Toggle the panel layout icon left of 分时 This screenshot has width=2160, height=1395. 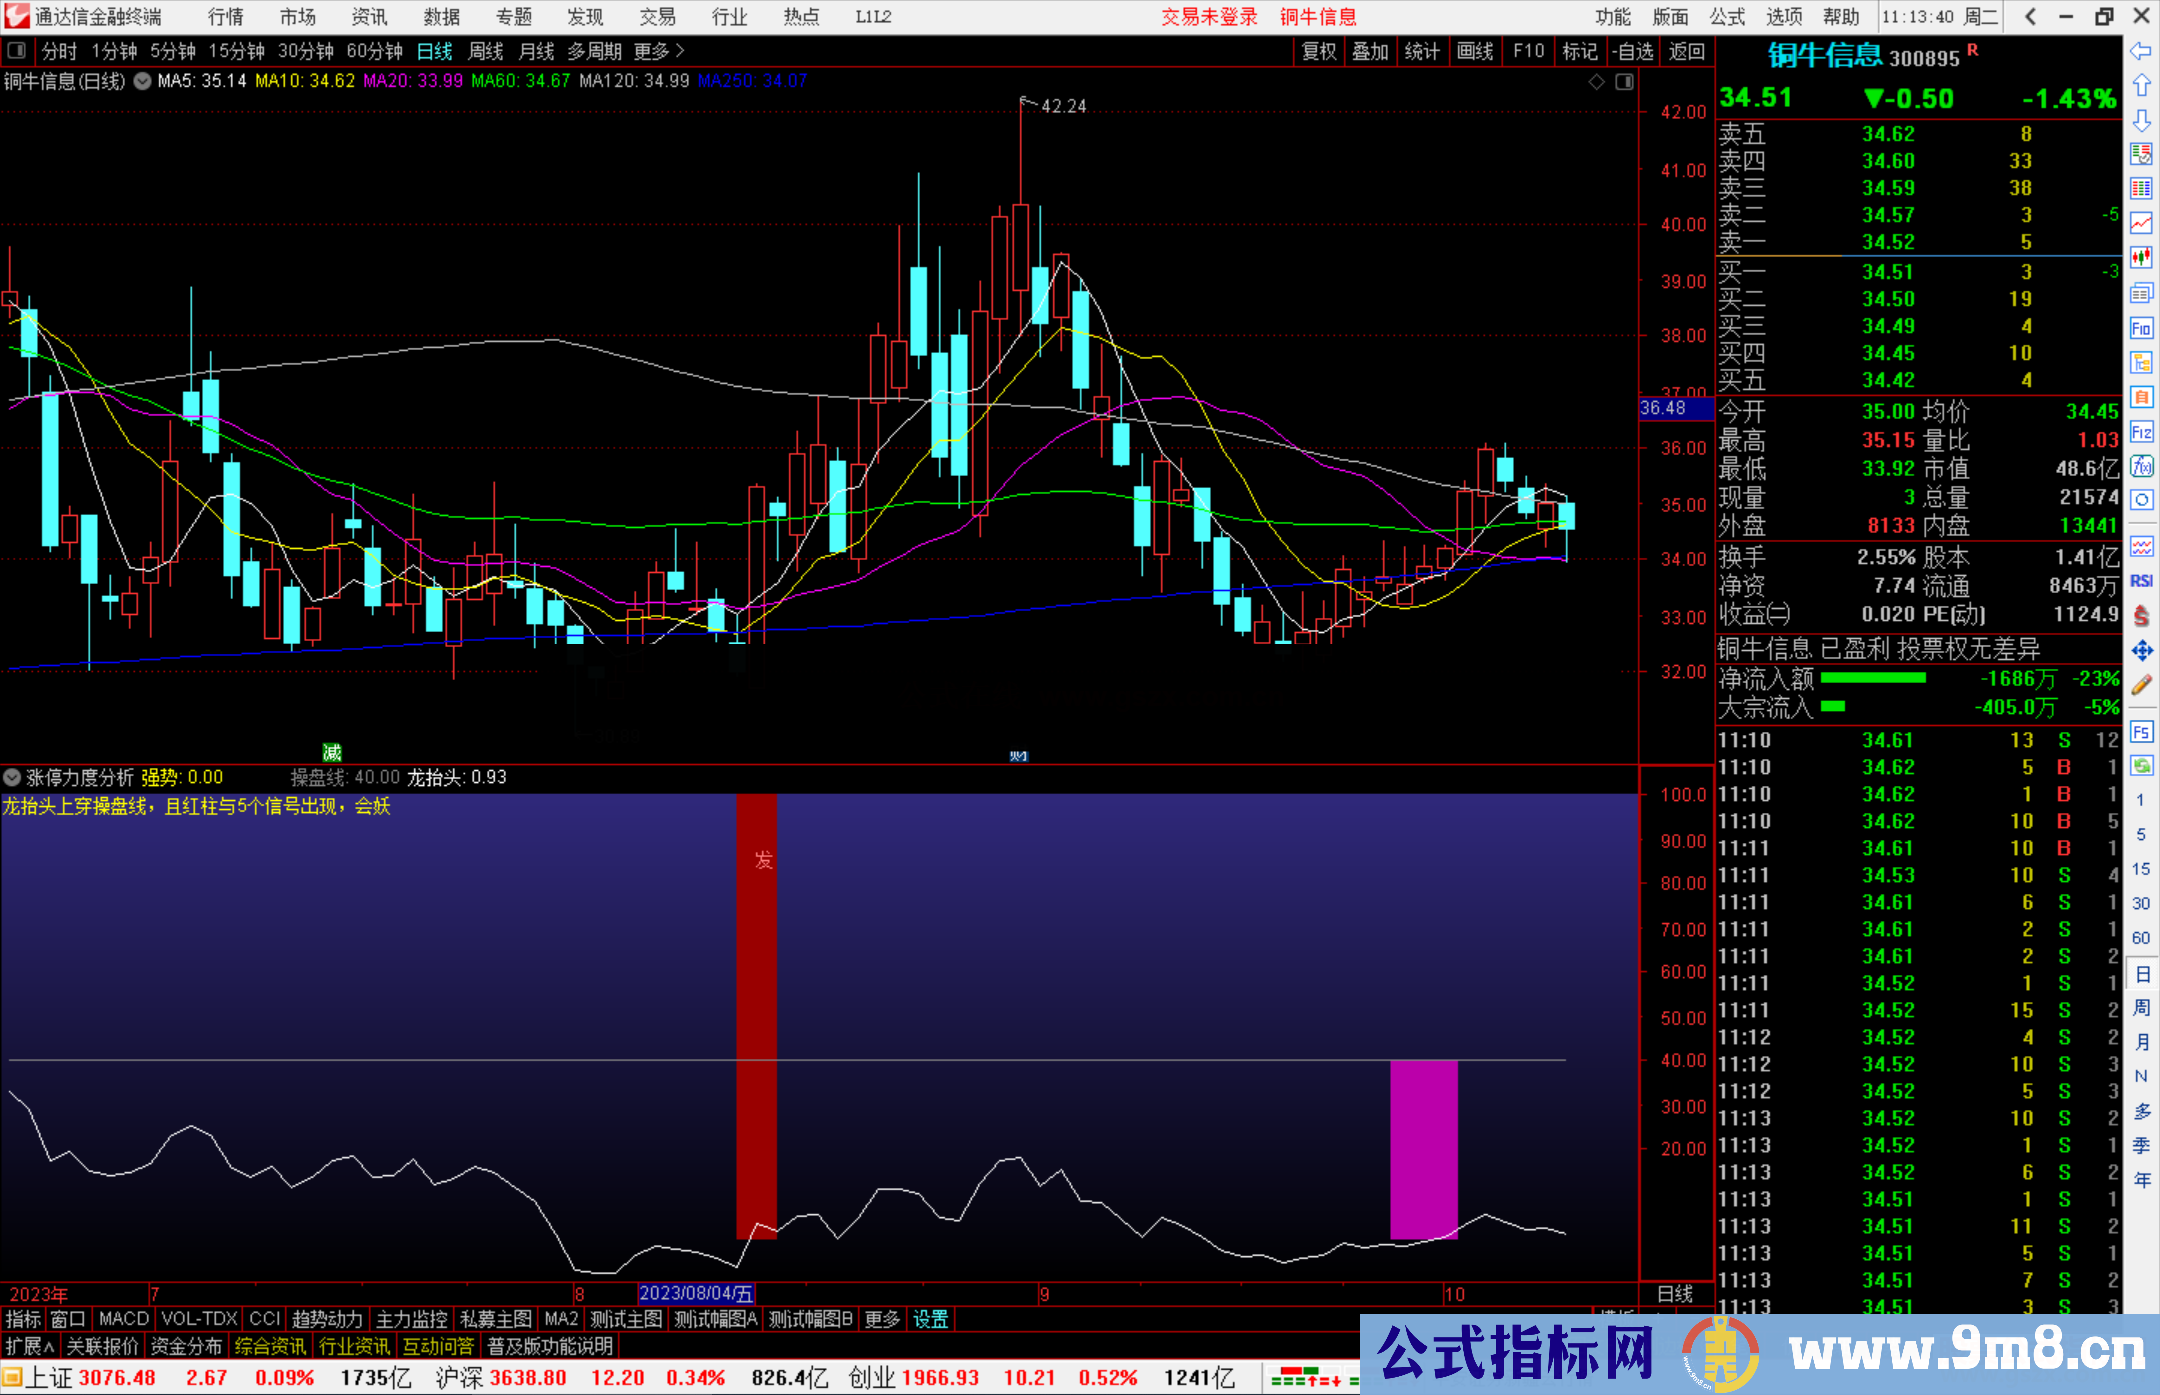click(x=17, y=50)
